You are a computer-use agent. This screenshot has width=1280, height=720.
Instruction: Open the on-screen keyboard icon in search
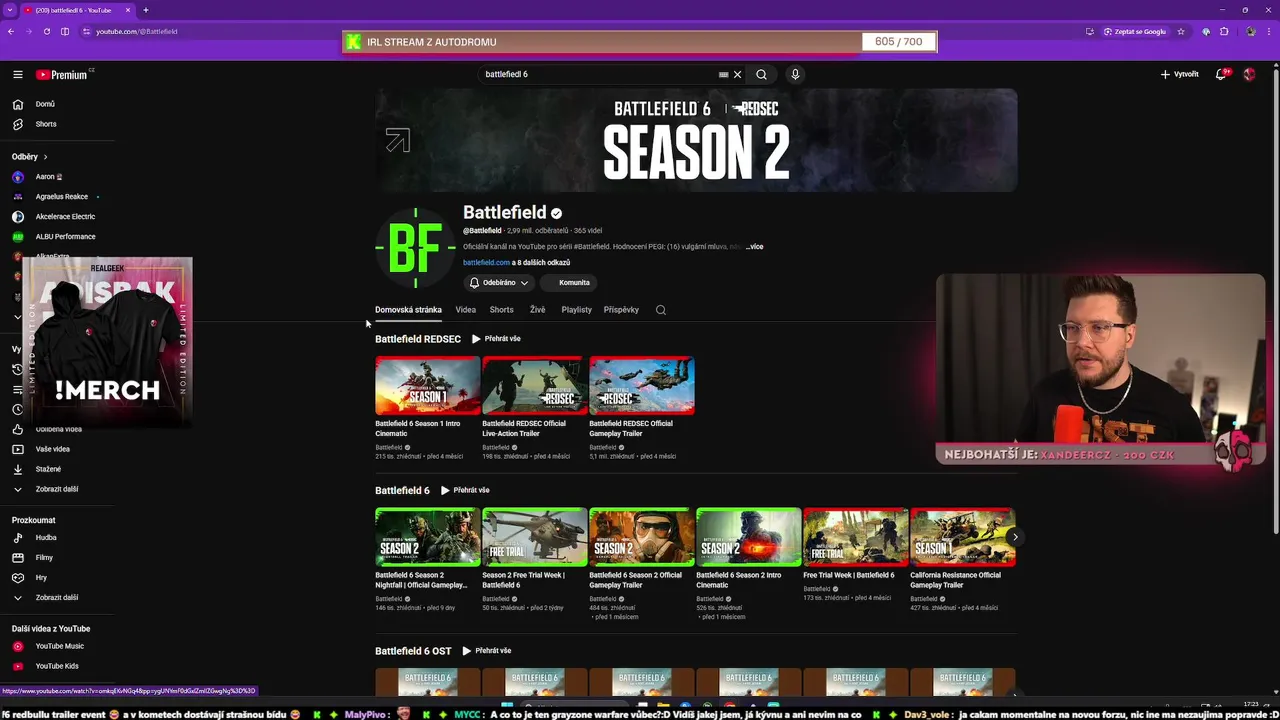tap(723, 74)
